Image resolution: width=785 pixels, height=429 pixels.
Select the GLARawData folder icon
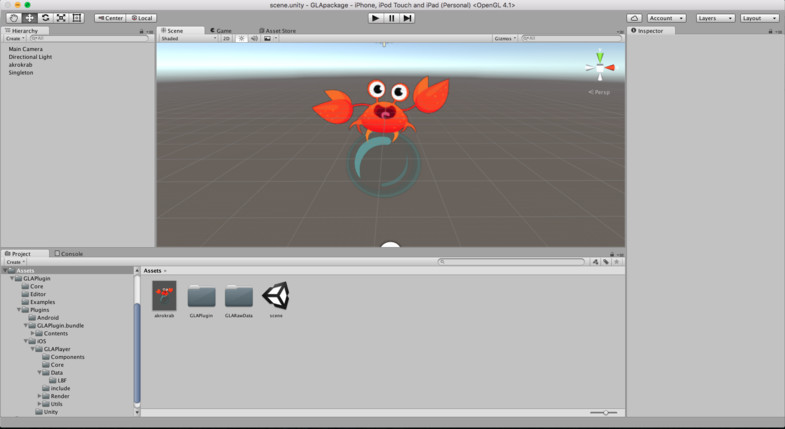(239, 296)
